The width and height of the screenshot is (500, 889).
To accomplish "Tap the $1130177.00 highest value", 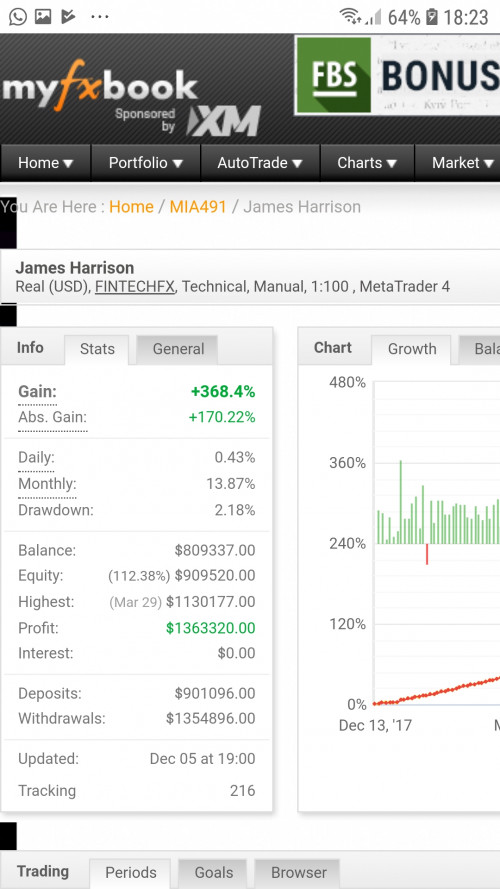I will point(211,602).
